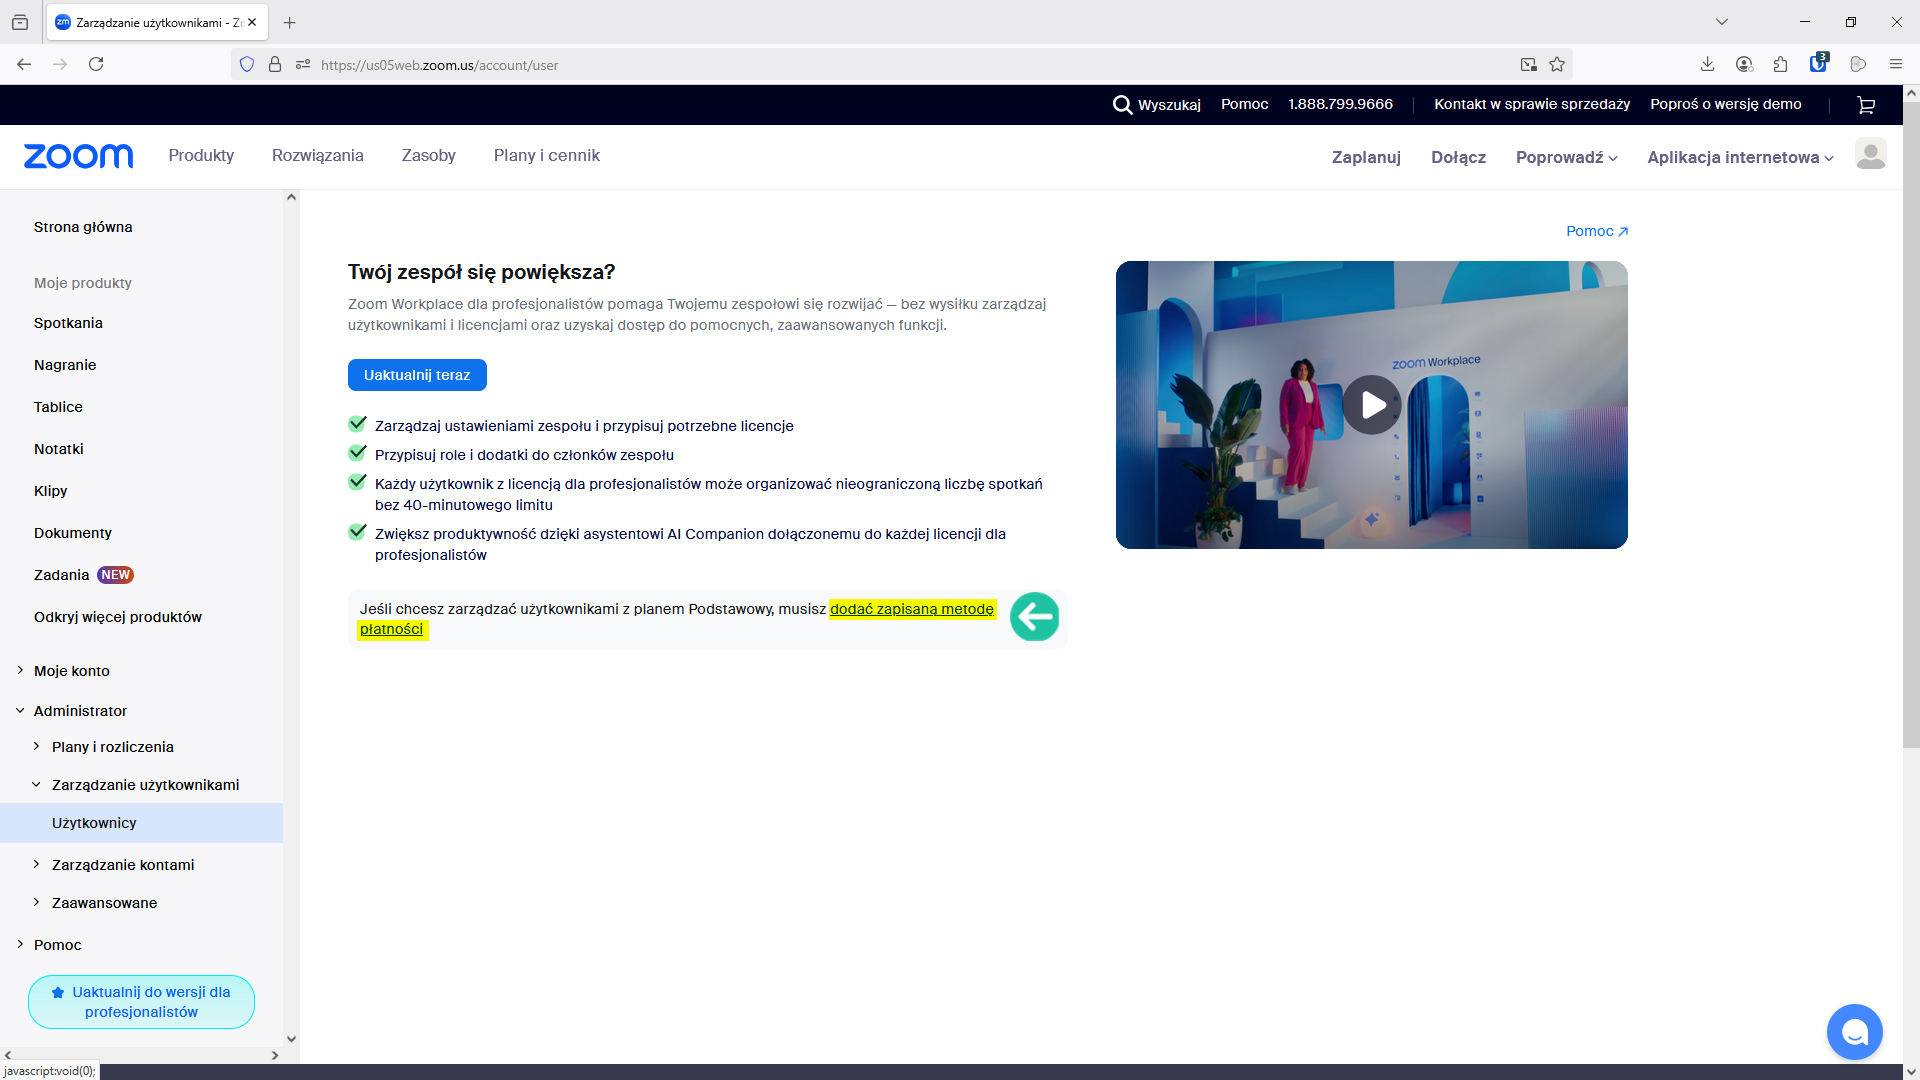
Task: Click the page vertical scrollbar
Action: click(x=1911, y=425)
